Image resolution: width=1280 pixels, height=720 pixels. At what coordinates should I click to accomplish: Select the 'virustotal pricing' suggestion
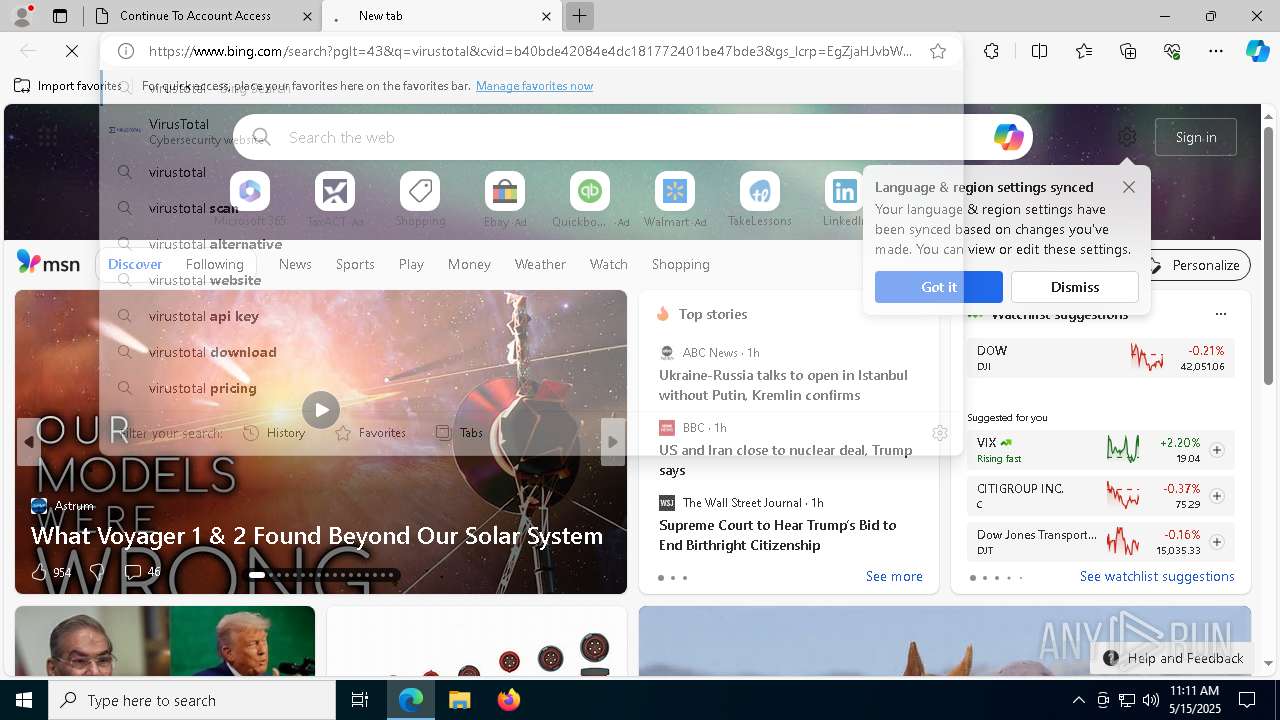click(530, 388)
